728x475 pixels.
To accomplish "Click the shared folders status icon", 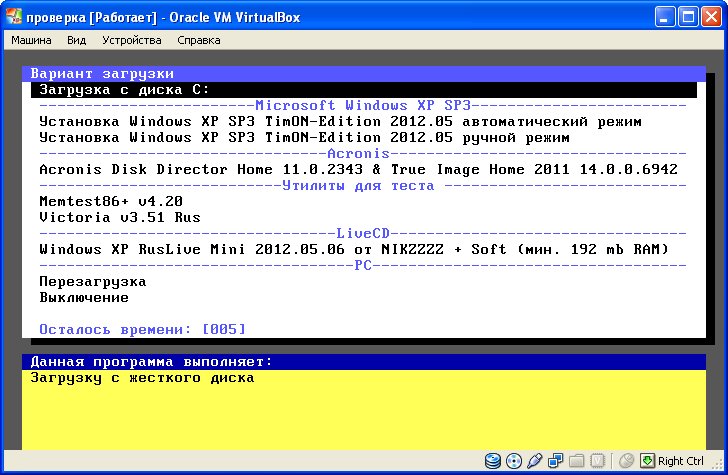I will [576, 461].
